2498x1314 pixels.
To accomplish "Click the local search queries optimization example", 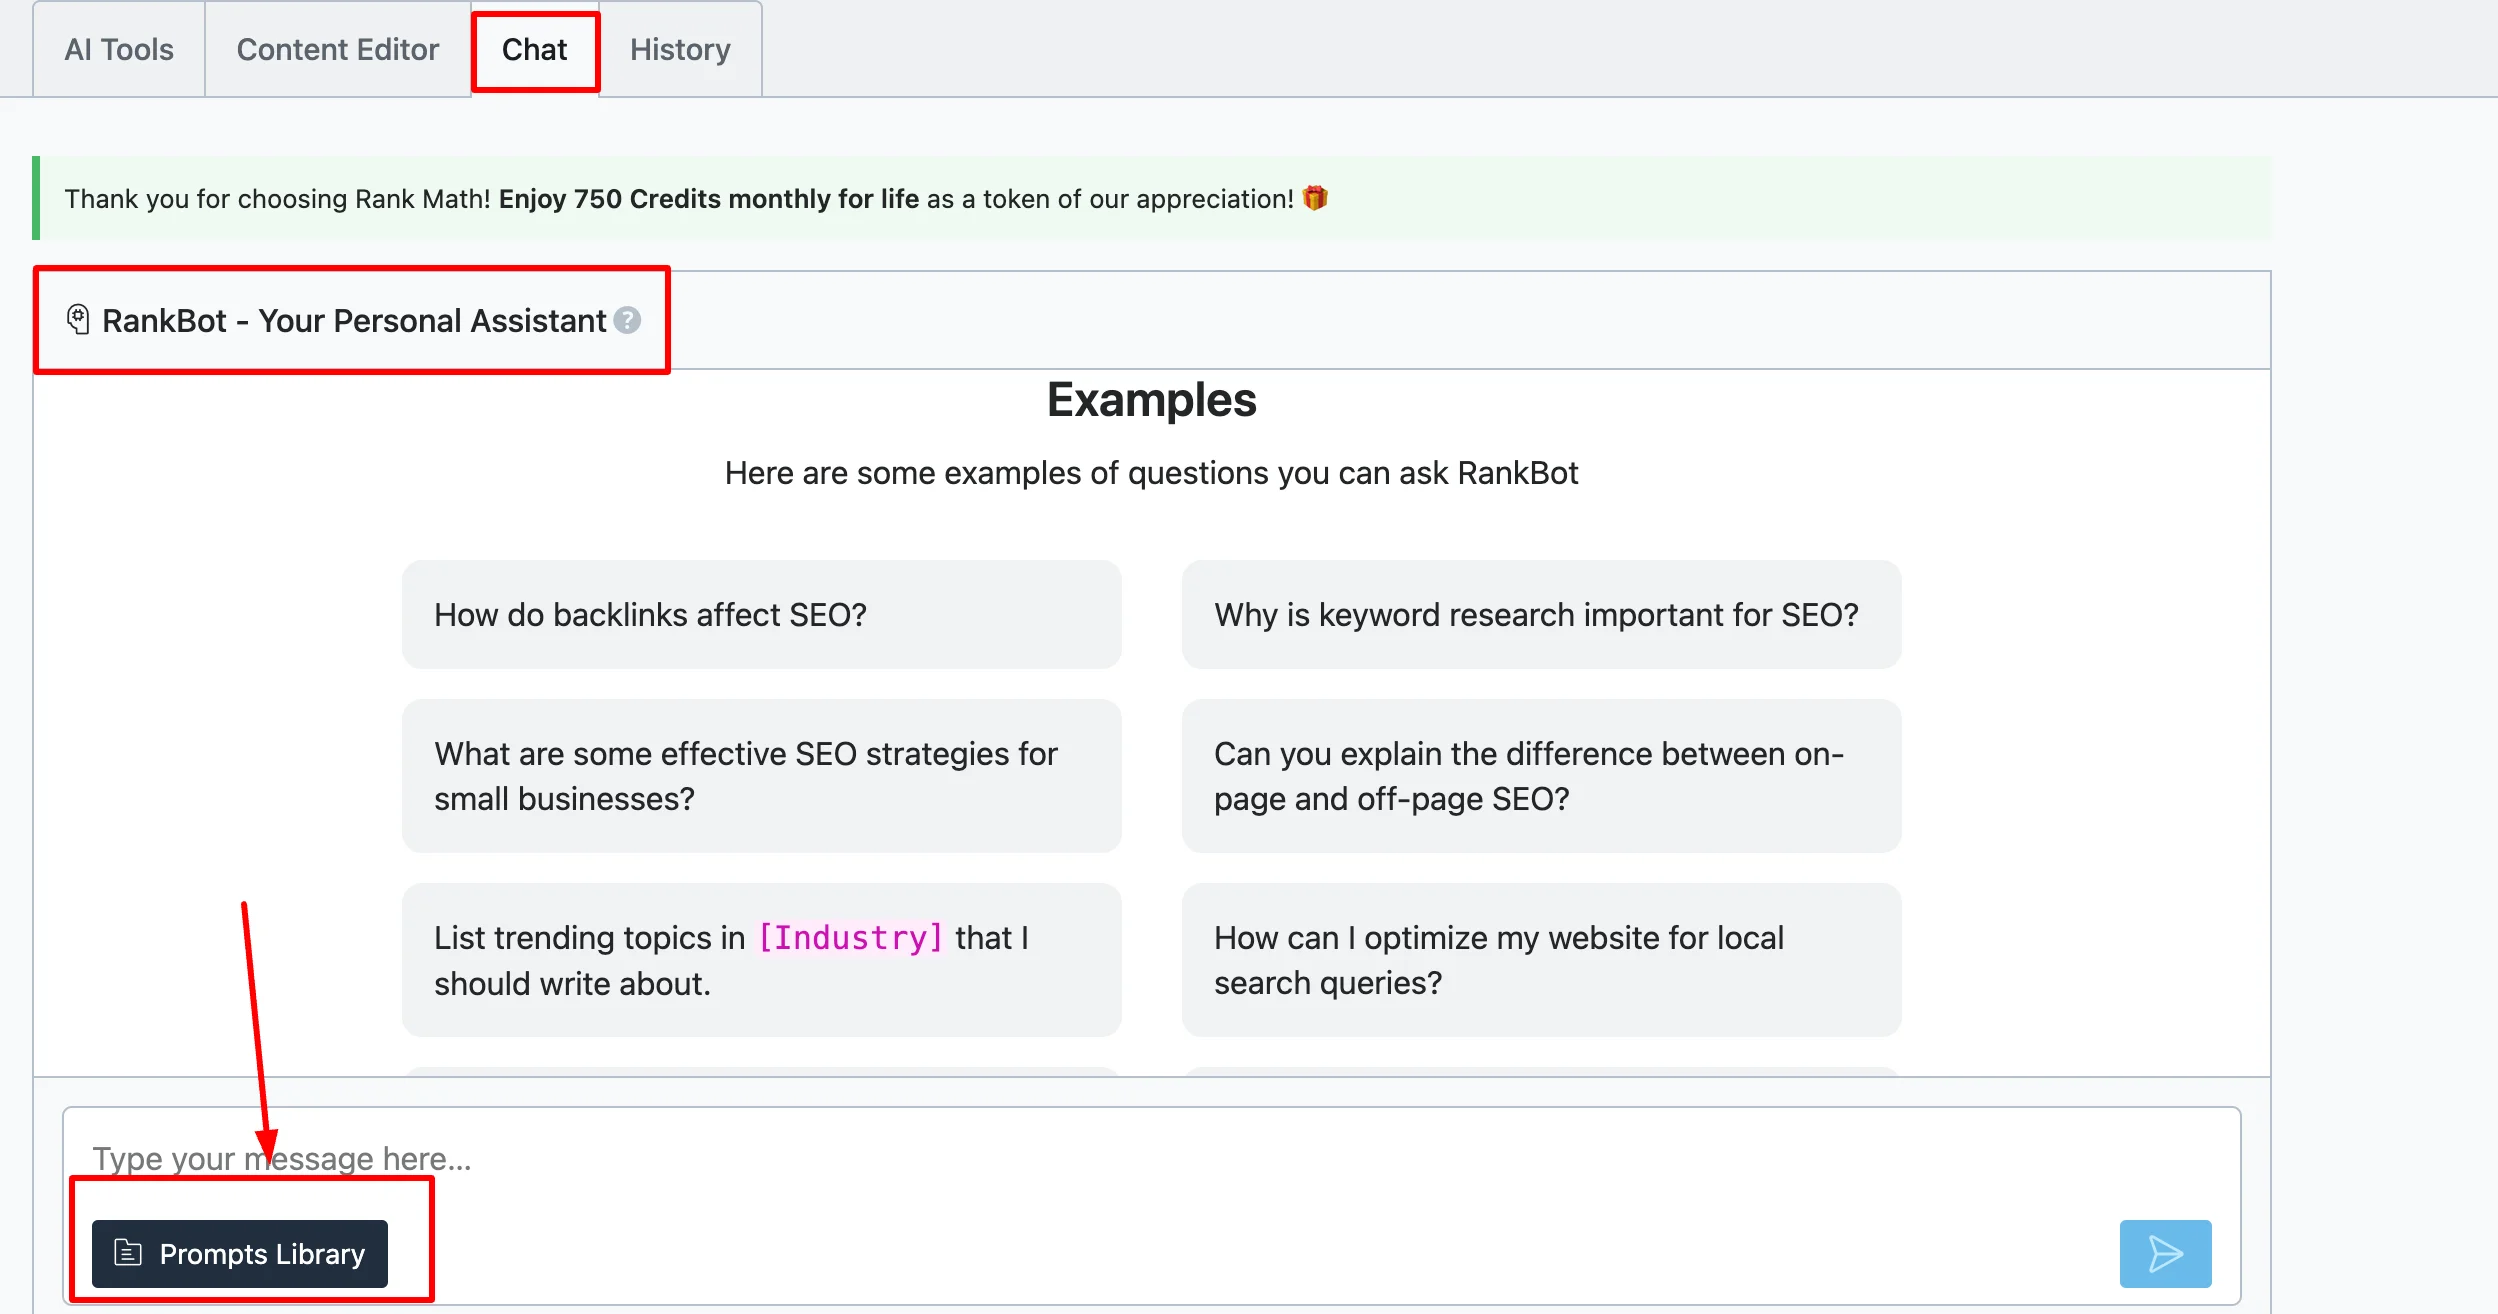I will coord(1540,959).
